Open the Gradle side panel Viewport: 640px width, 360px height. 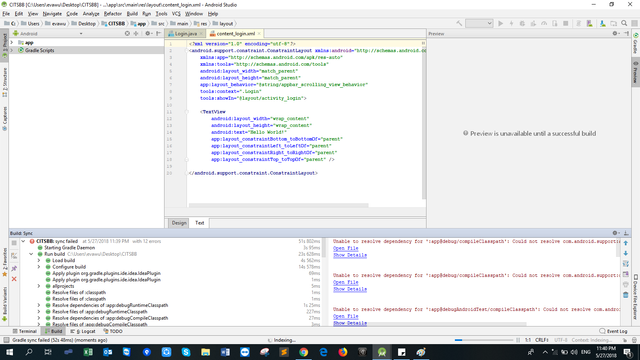pyautogui.click(x=636, y=43)
